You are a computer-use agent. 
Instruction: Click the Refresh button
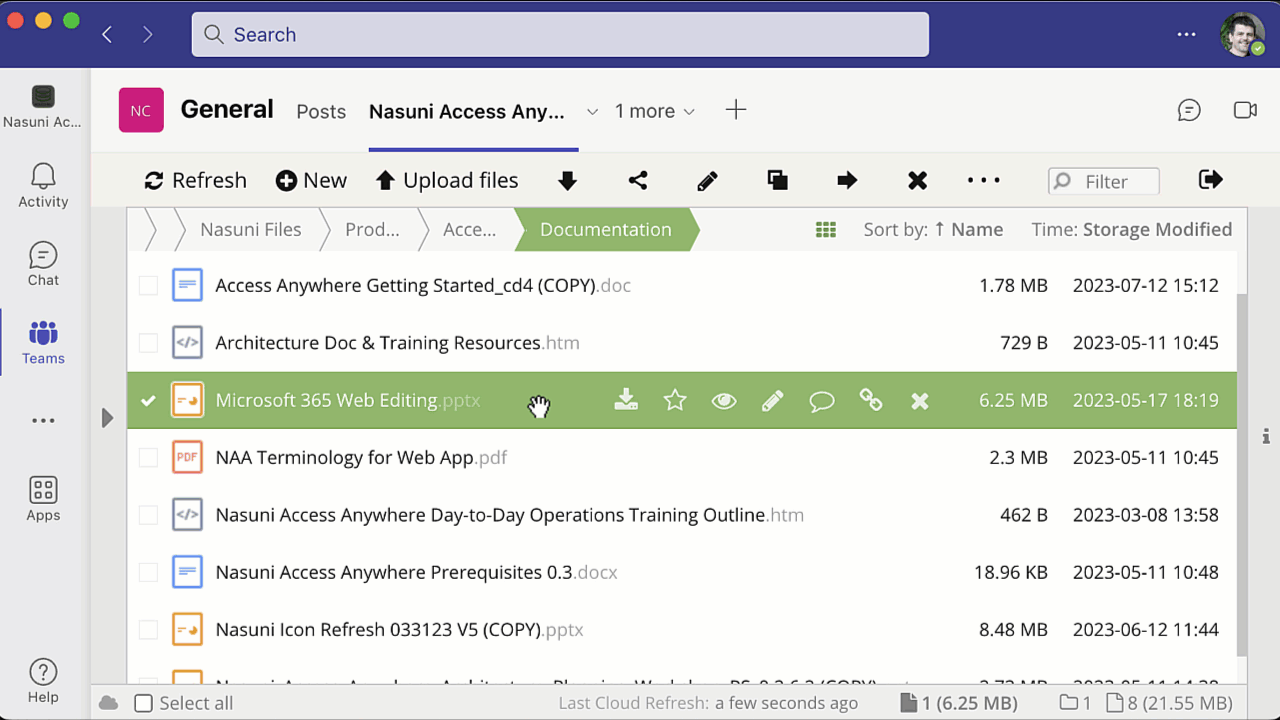click(x=195, y=181)
